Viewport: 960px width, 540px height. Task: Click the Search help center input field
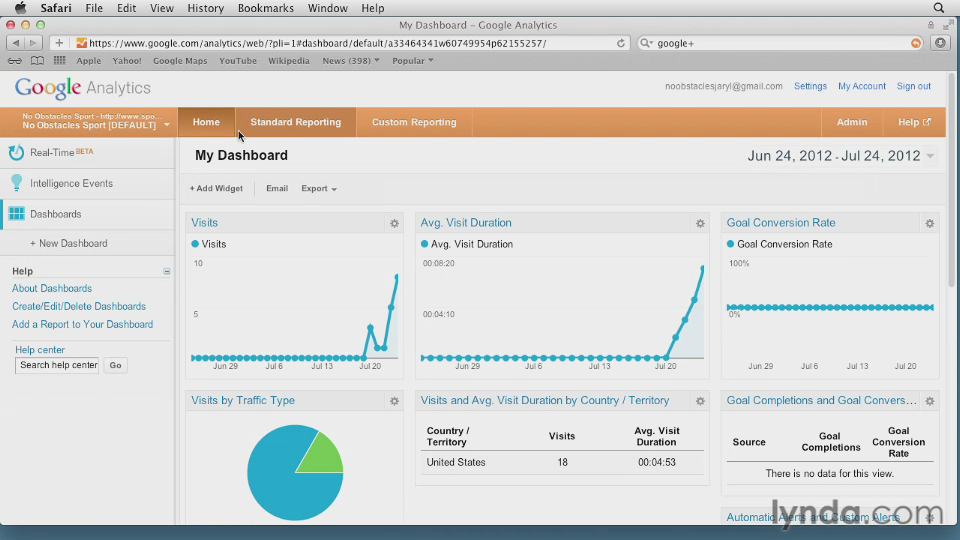click(58, 365)
